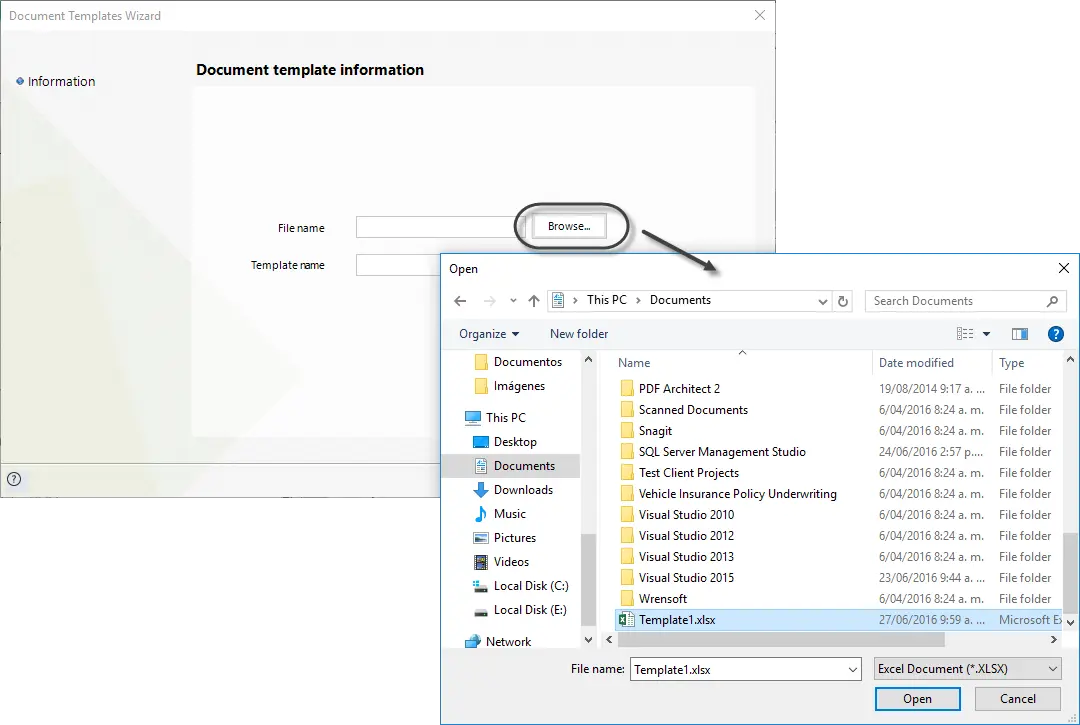The image size is (1080, 725).
Task: Select Imágenes in the navigation pane
Action: click(510, 386)
